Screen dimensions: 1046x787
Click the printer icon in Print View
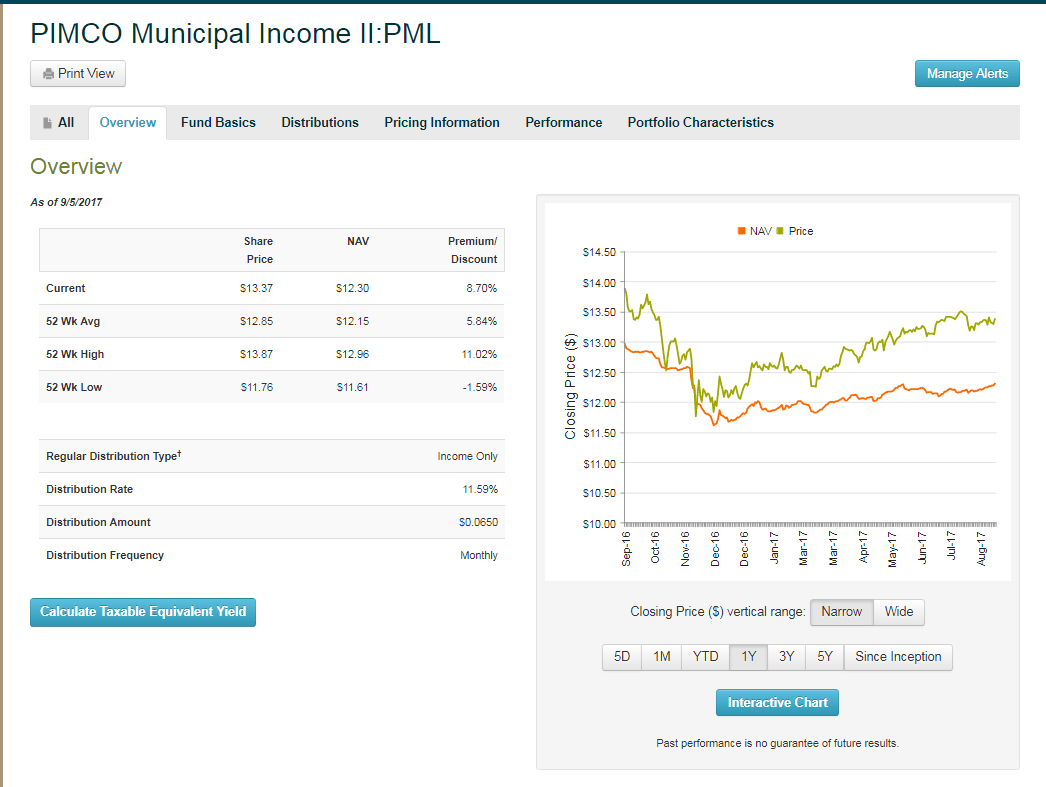[x=48, y=74]
